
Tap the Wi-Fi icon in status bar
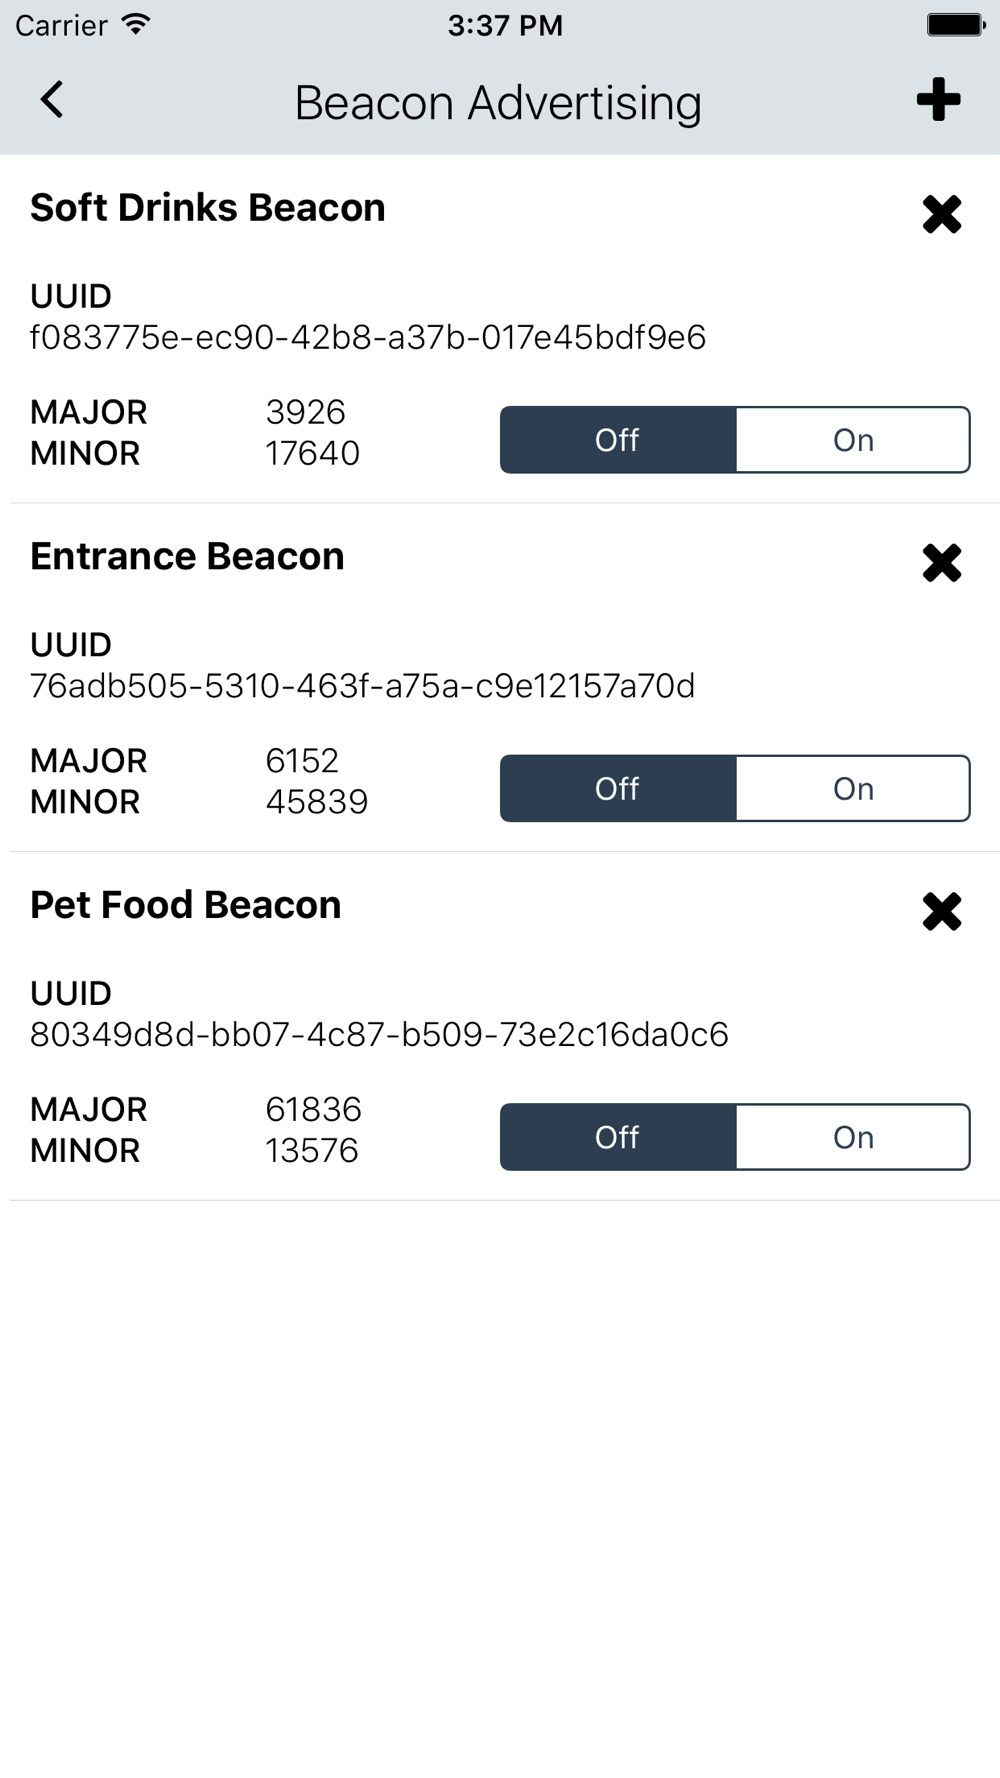pos(135,25)
